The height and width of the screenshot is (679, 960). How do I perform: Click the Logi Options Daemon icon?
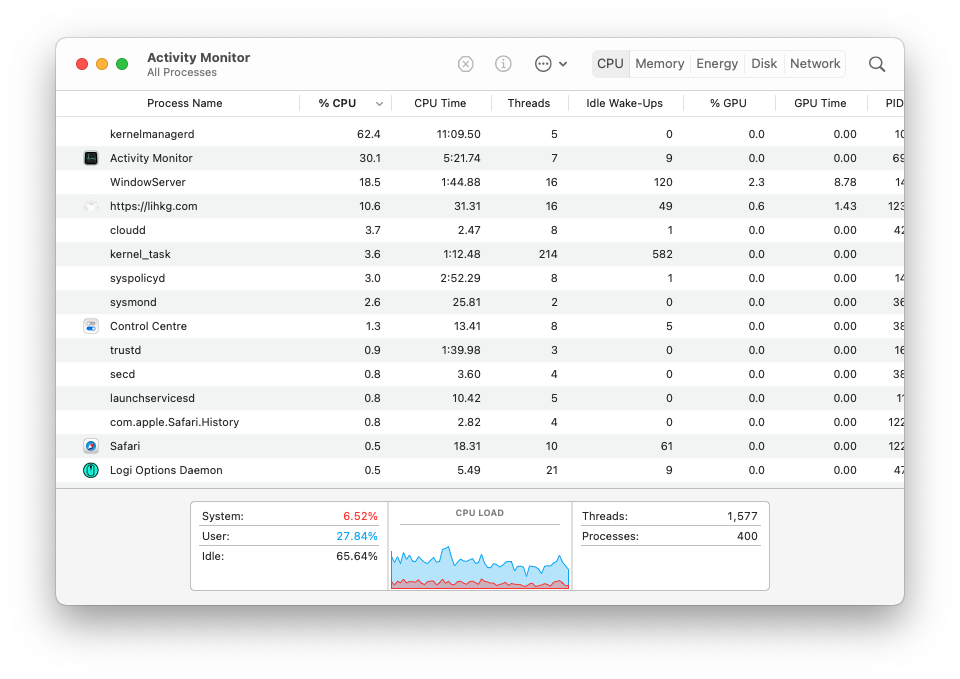click(91, 470)
